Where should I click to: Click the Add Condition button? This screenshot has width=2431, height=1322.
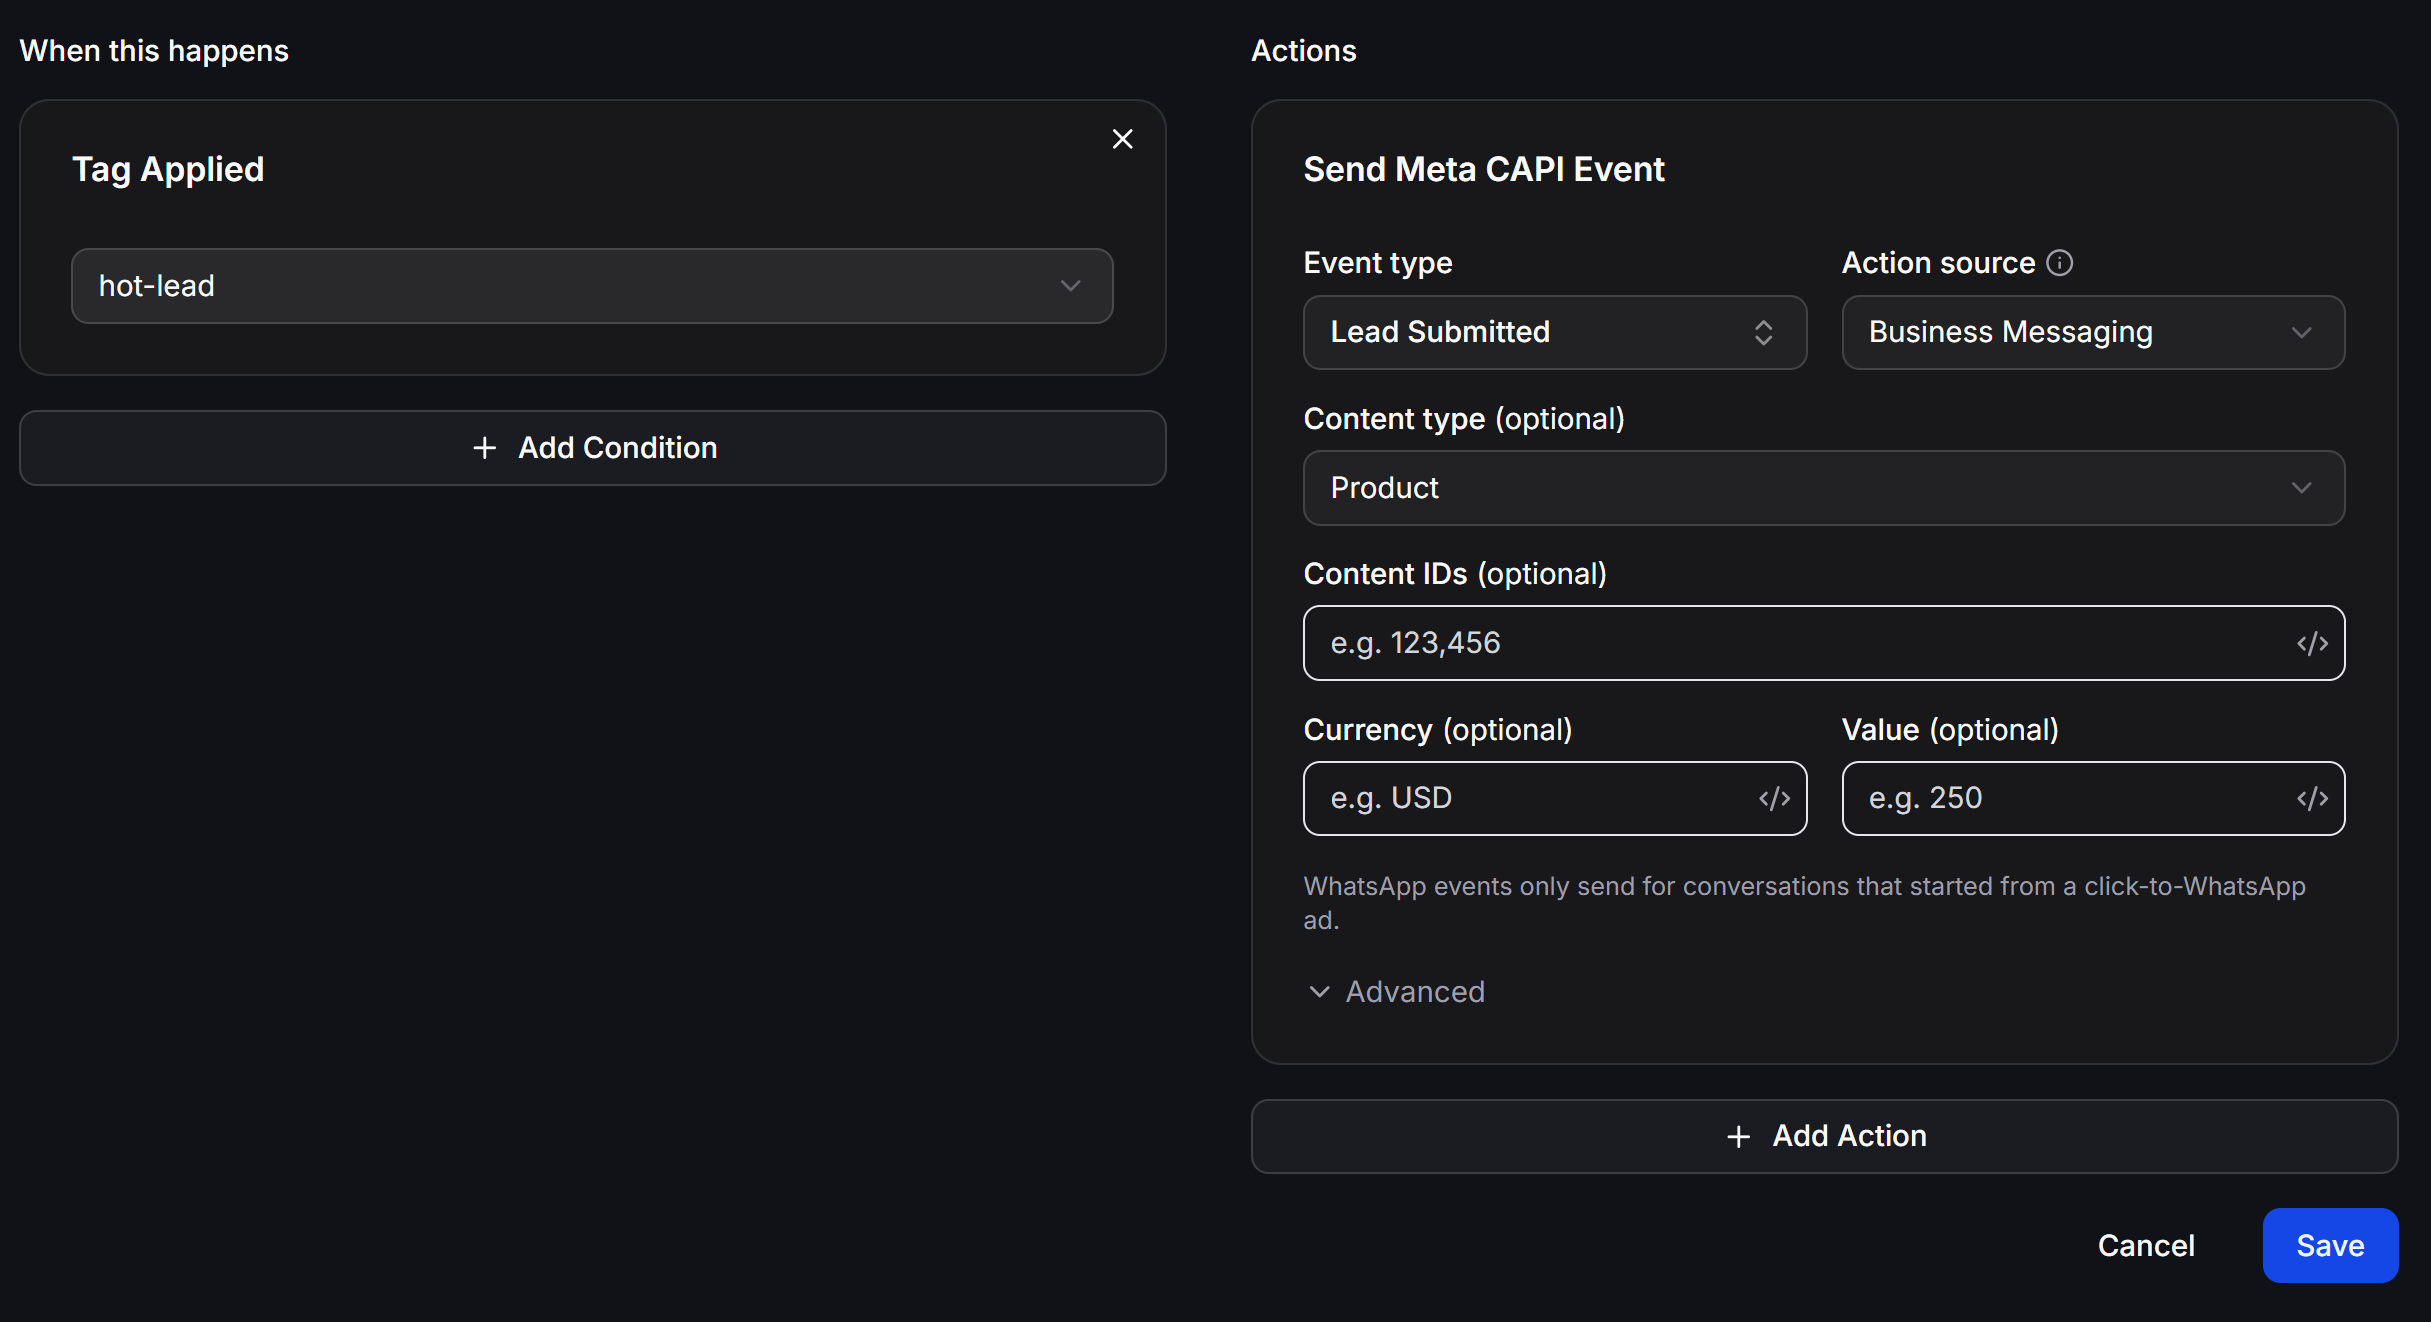coord(592,448)
